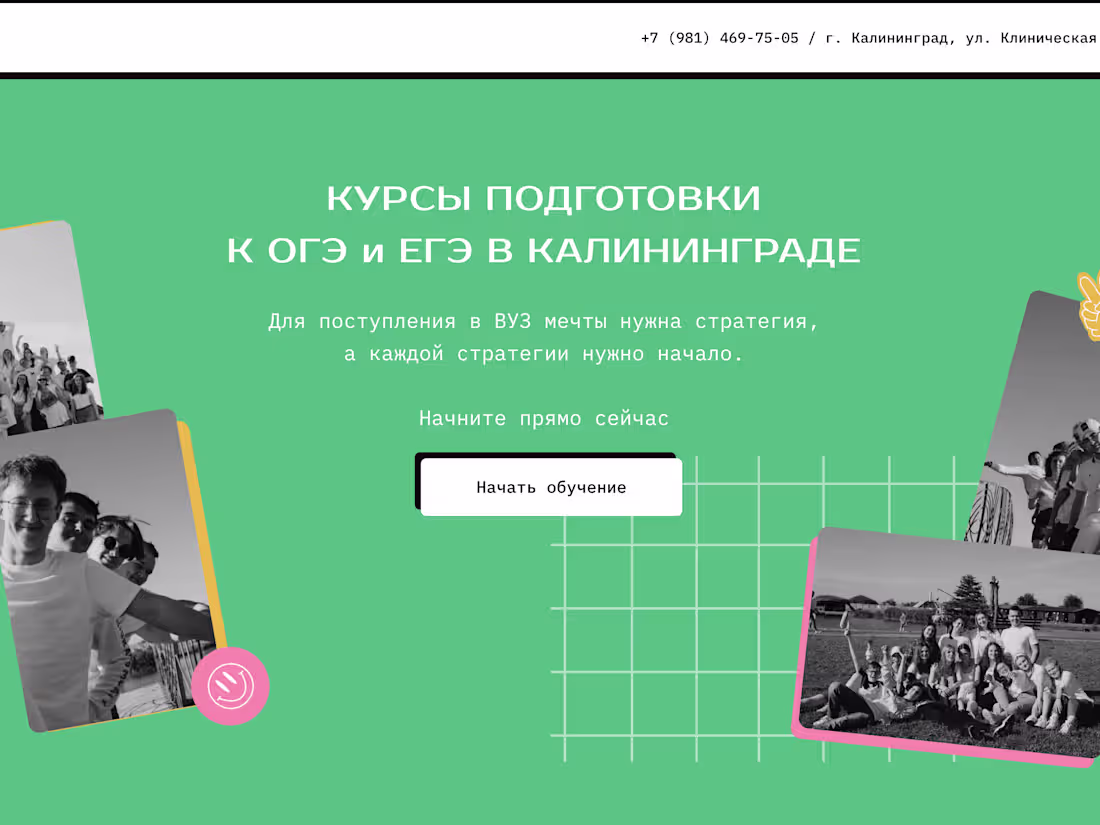Image resolution: width=1100 pixels, height=825 pixels.
Task: Click the heading line 'К ОГЭ и ЕГЭ В КАЛИНИНГРАДЕ'
Action: point(544,250)
